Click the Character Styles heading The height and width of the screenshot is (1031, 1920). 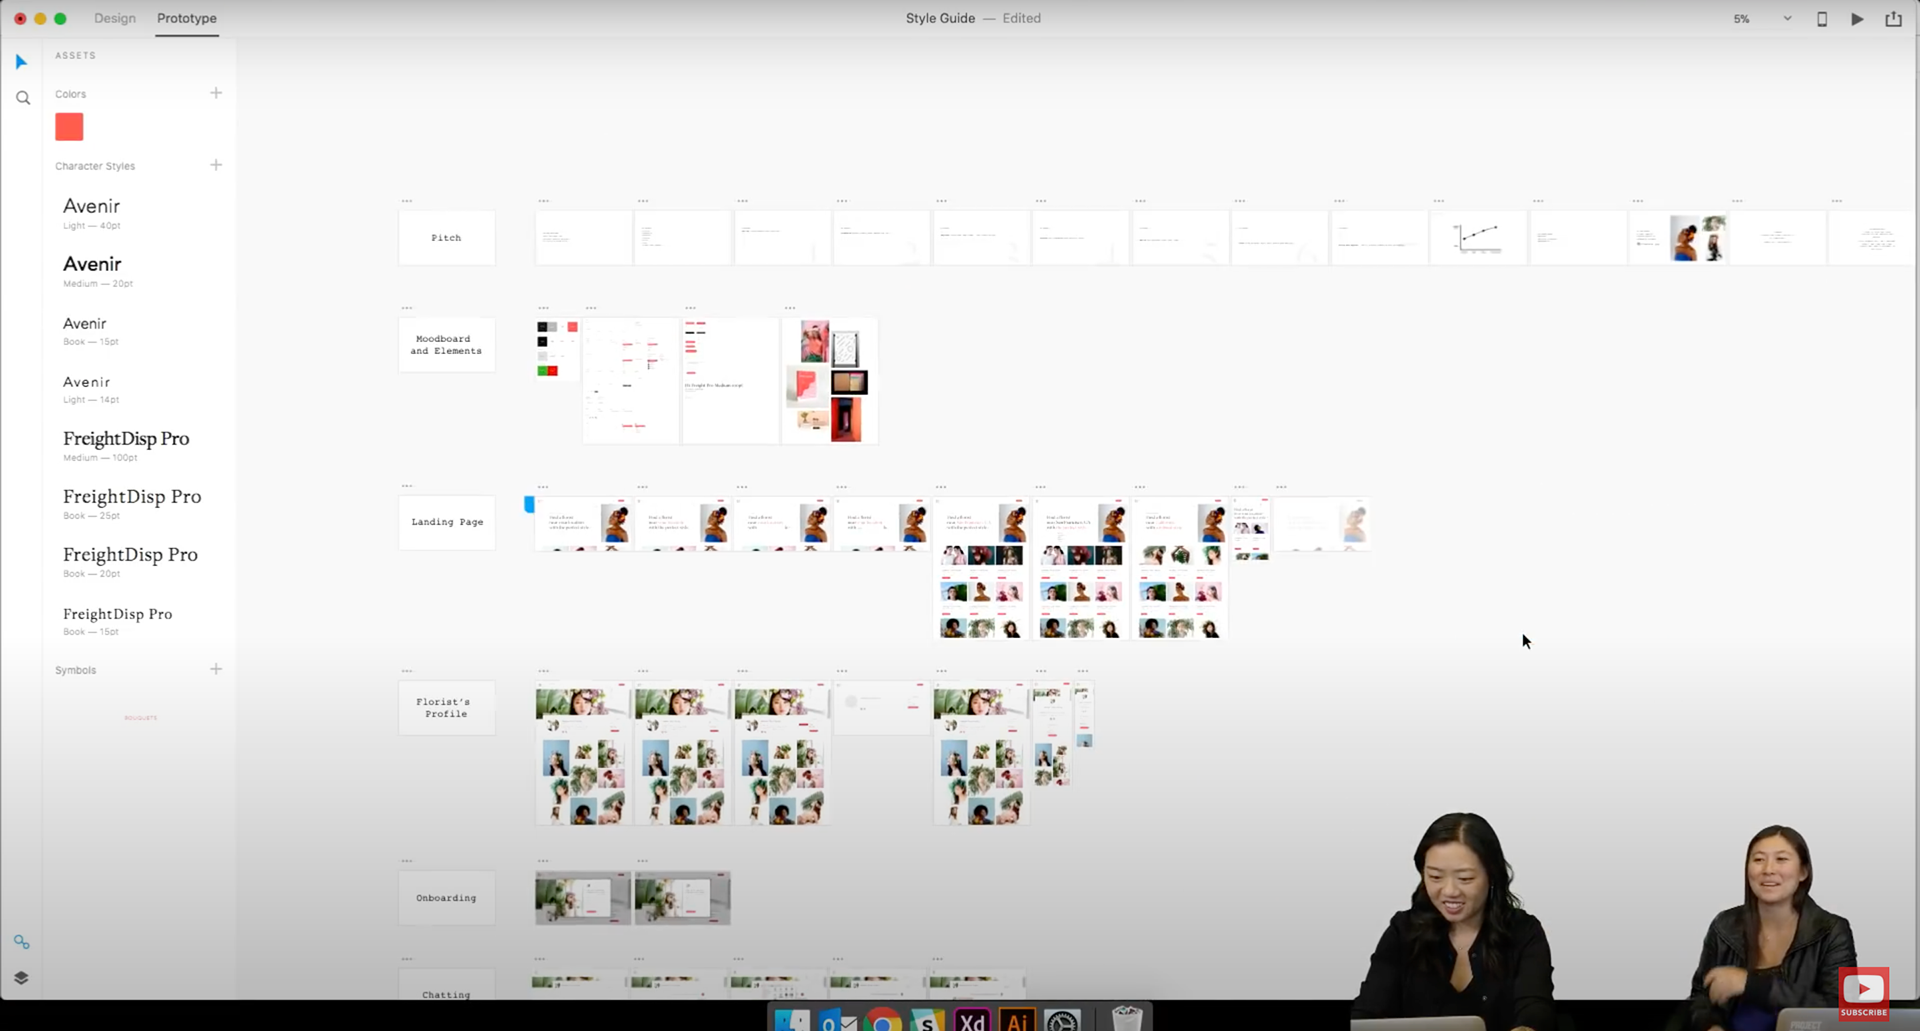[95, 166]
